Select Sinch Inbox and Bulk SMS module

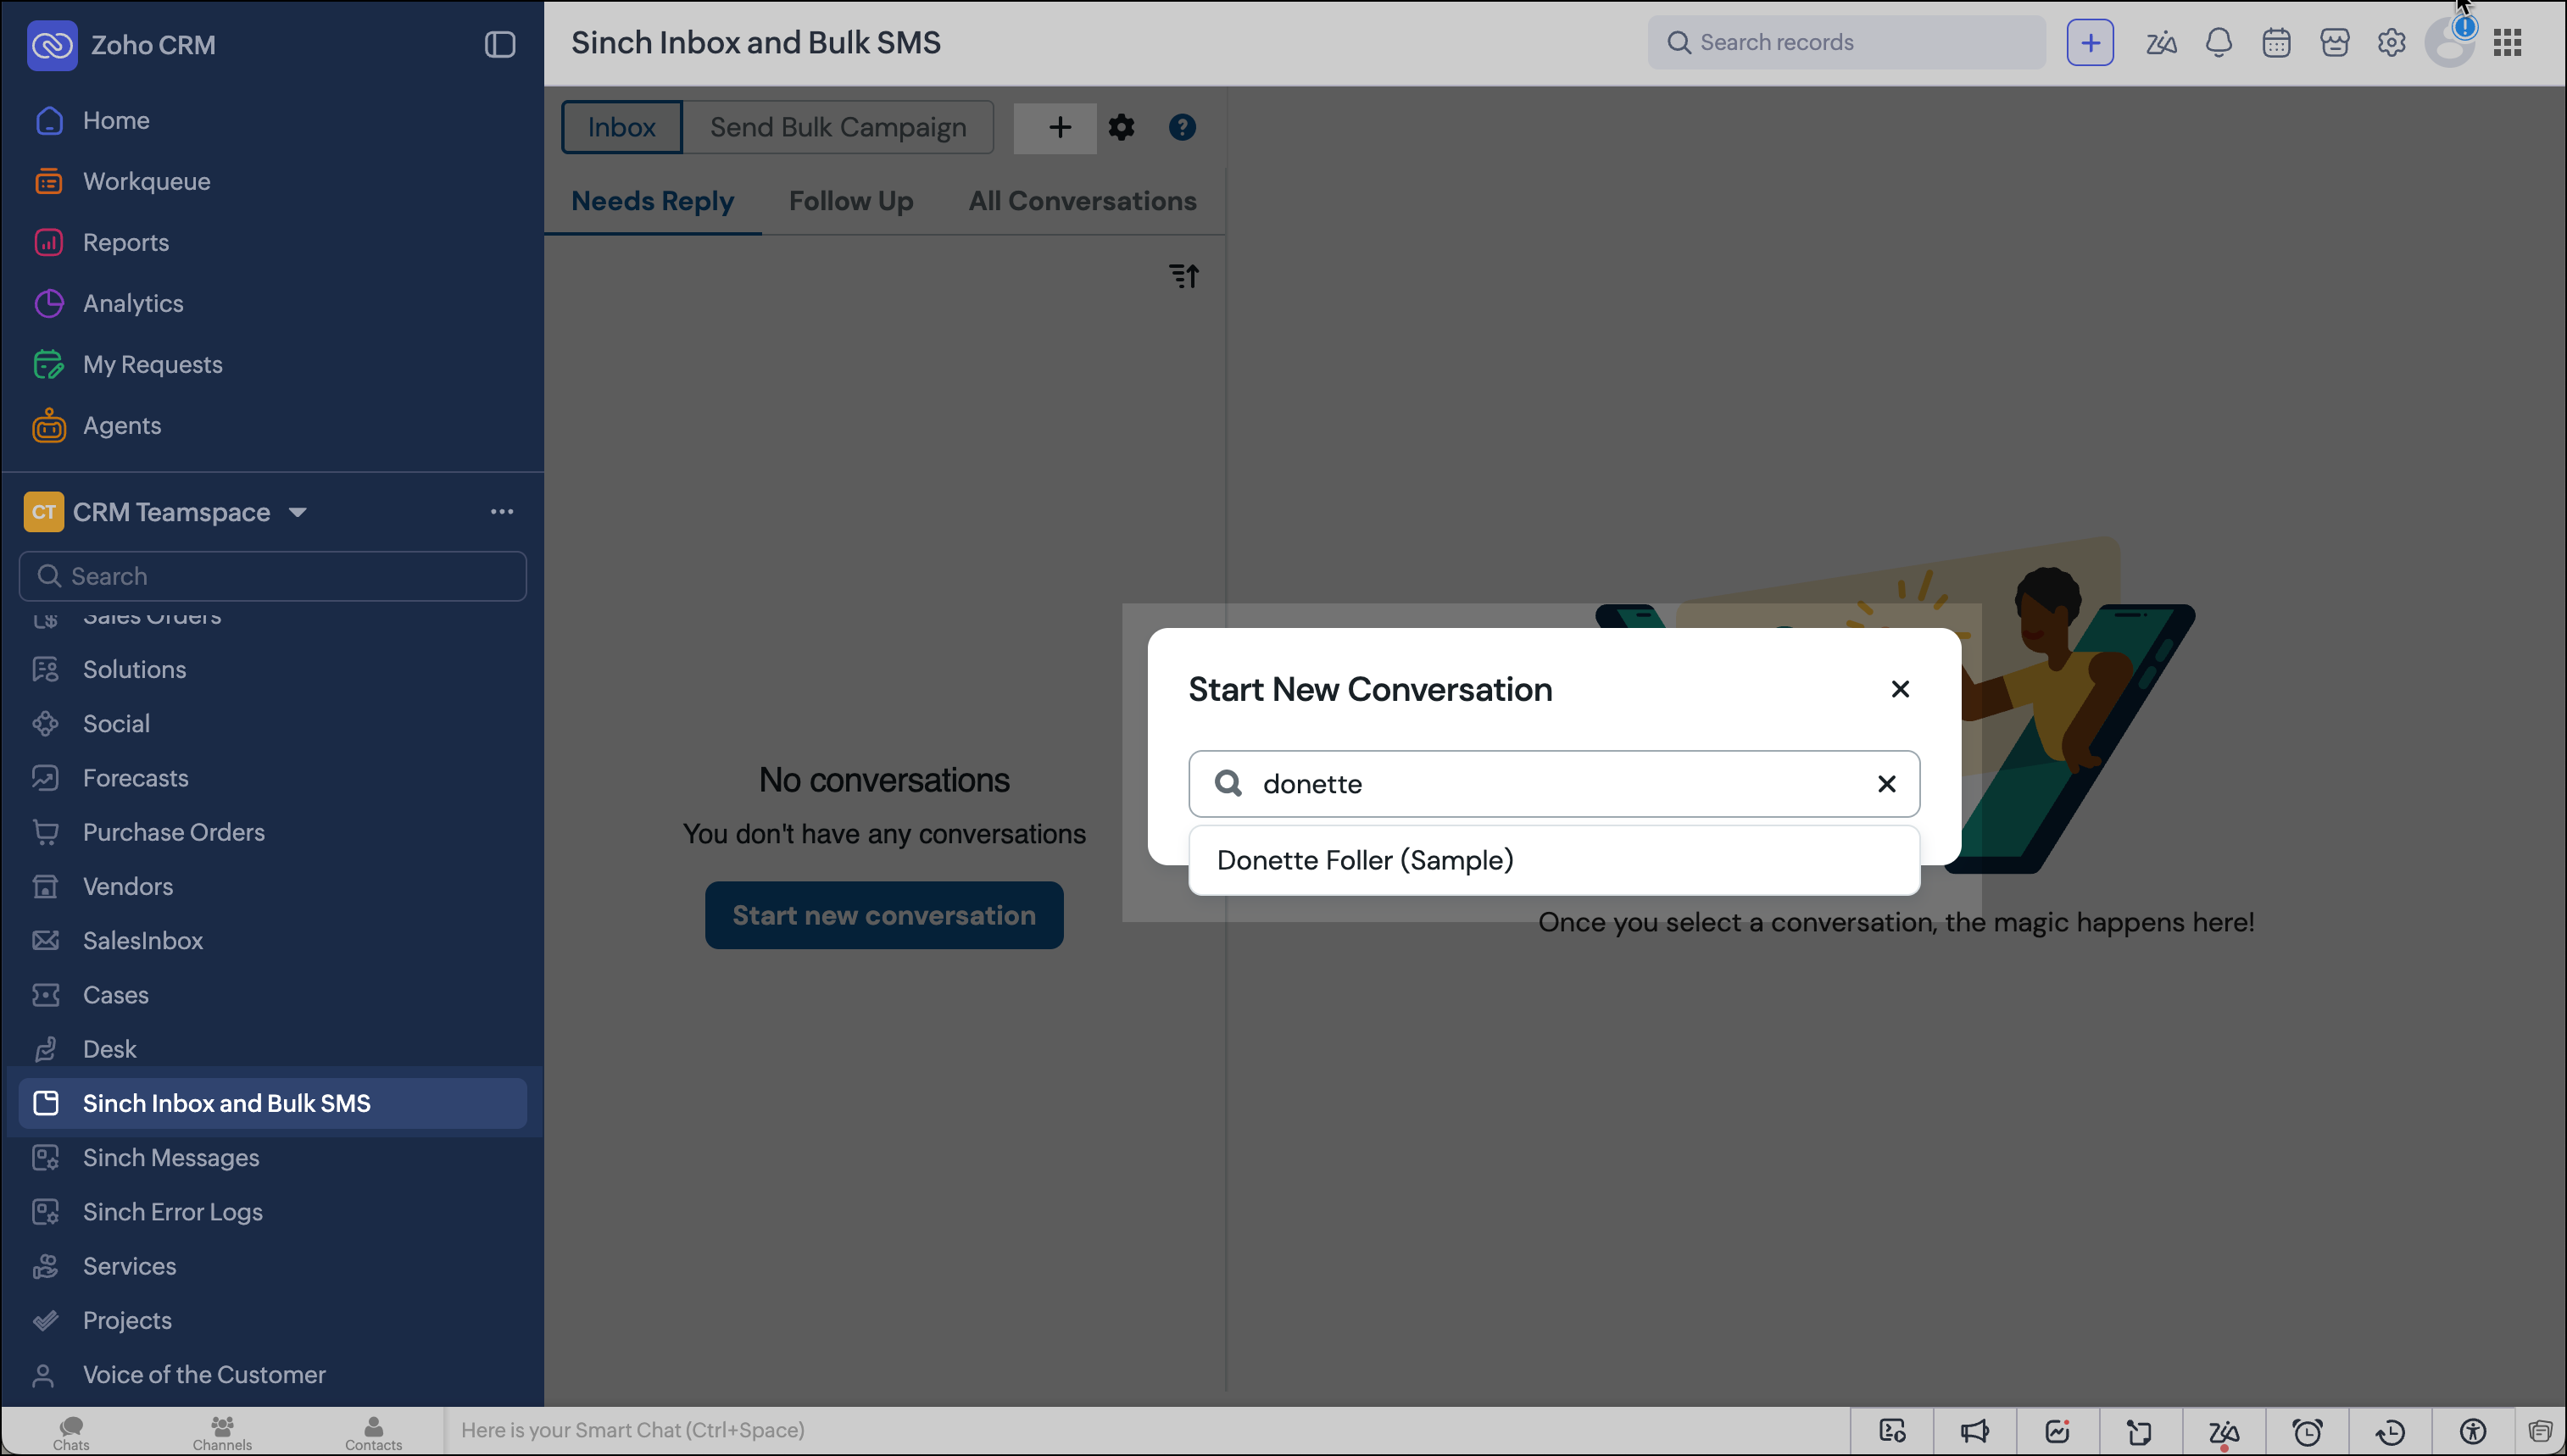pyautogui.click(x=272, y=1104)
